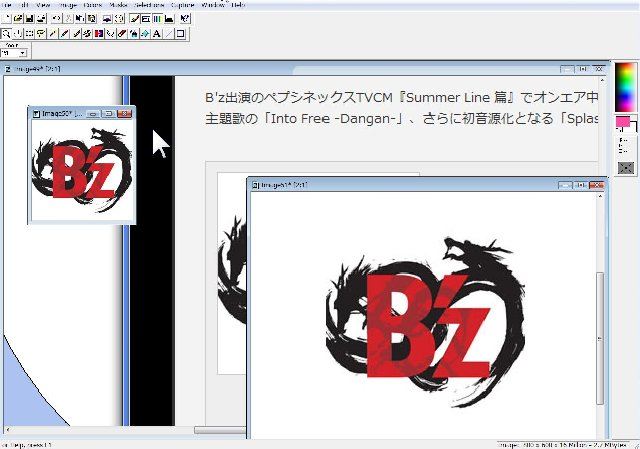Pick a color from the rainbow palette

[x=625, y=87]
